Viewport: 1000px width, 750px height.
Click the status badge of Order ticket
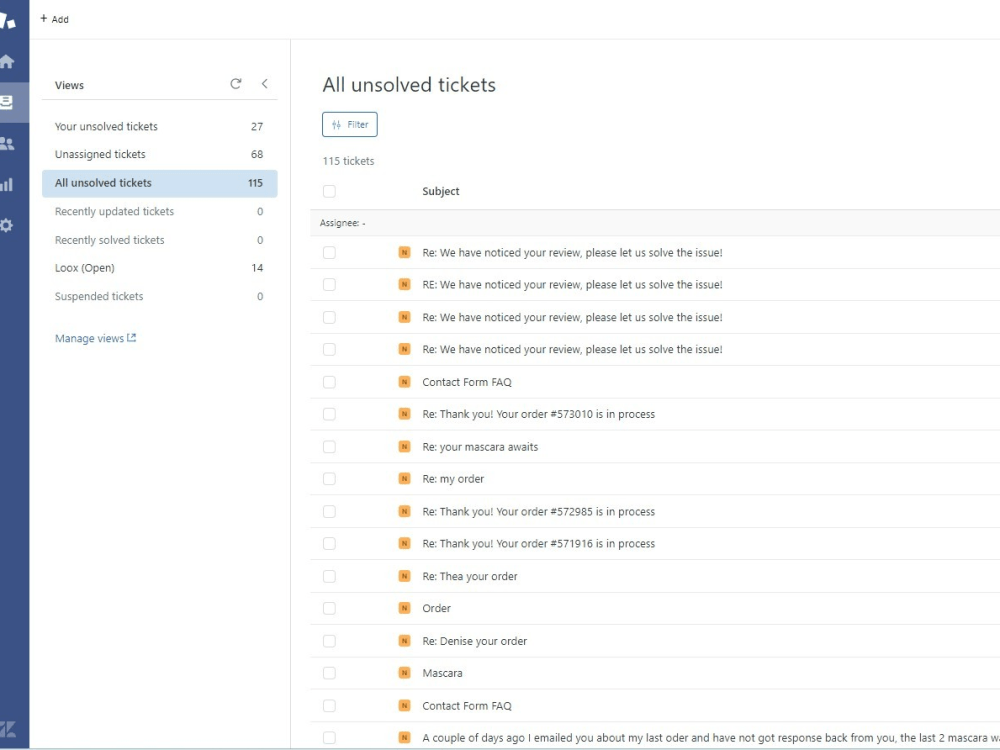(x=404, y=608)
